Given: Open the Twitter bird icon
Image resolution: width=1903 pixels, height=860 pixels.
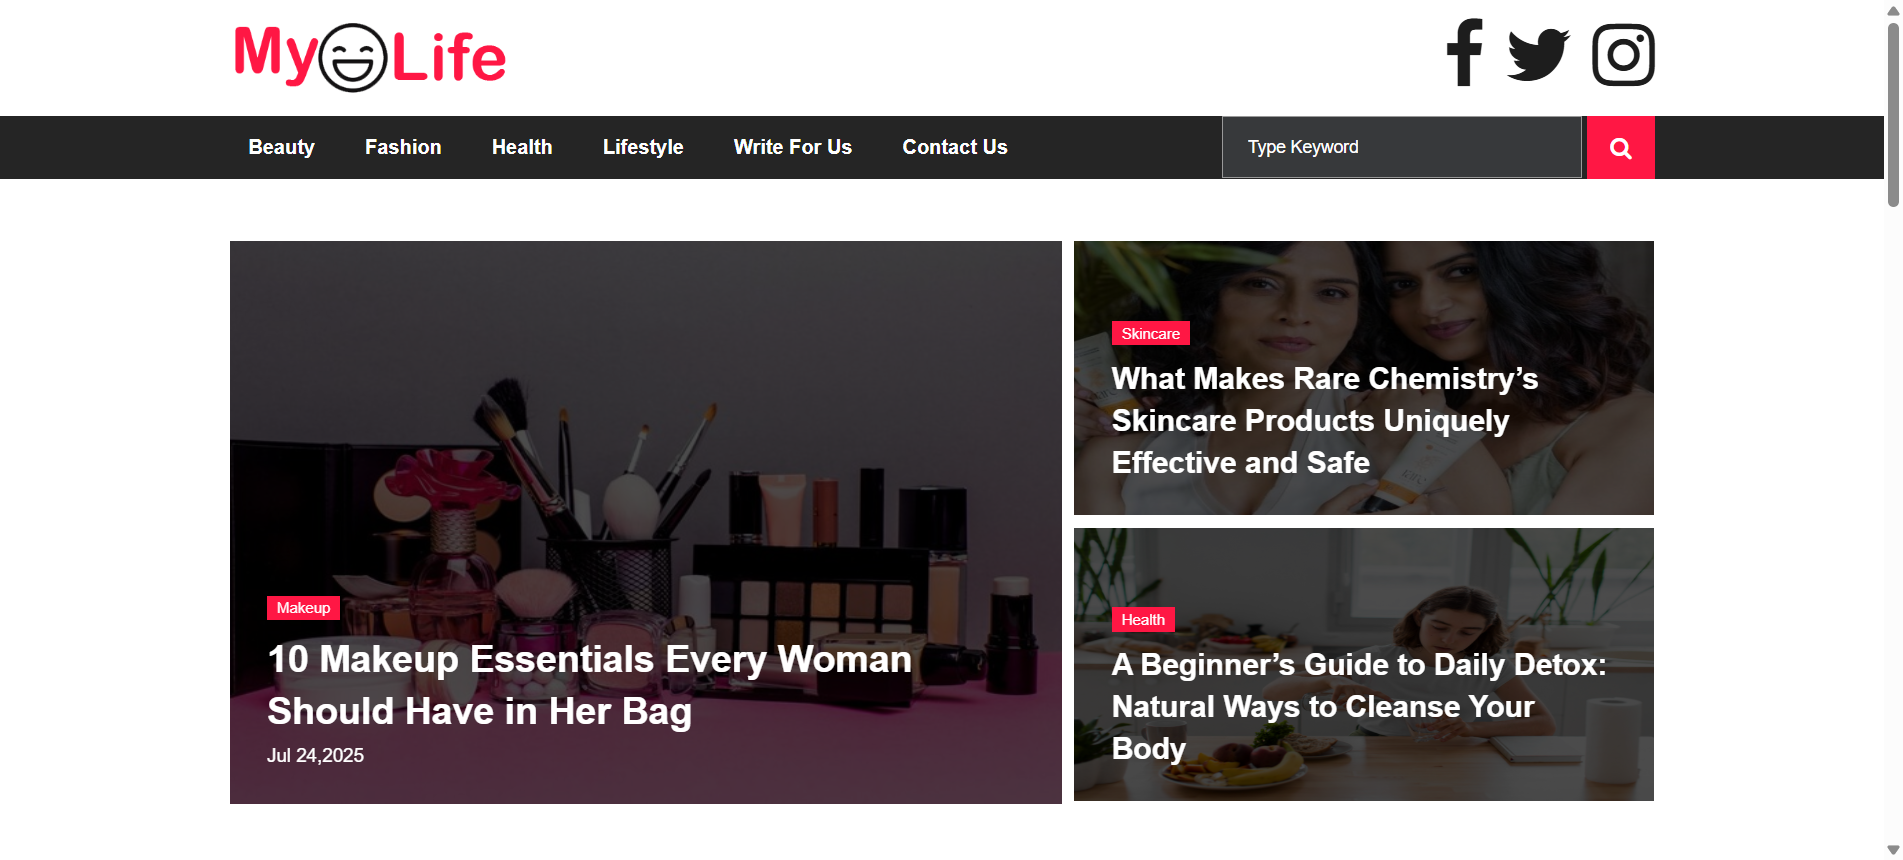Looking at the screenshot, I should 1538,54.
